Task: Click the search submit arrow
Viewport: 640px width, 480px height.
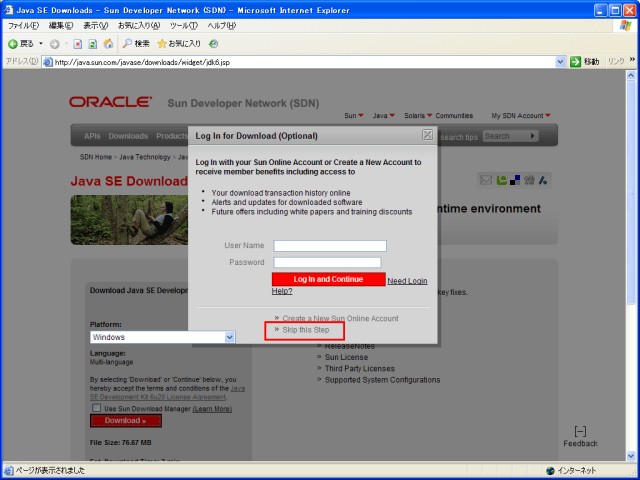Action: 532,136
